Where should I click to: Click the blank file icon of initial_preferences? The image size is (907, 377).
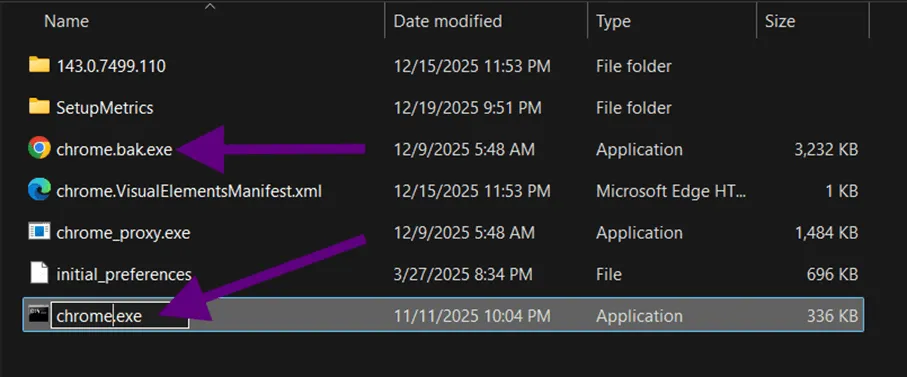tap(39, 273)
